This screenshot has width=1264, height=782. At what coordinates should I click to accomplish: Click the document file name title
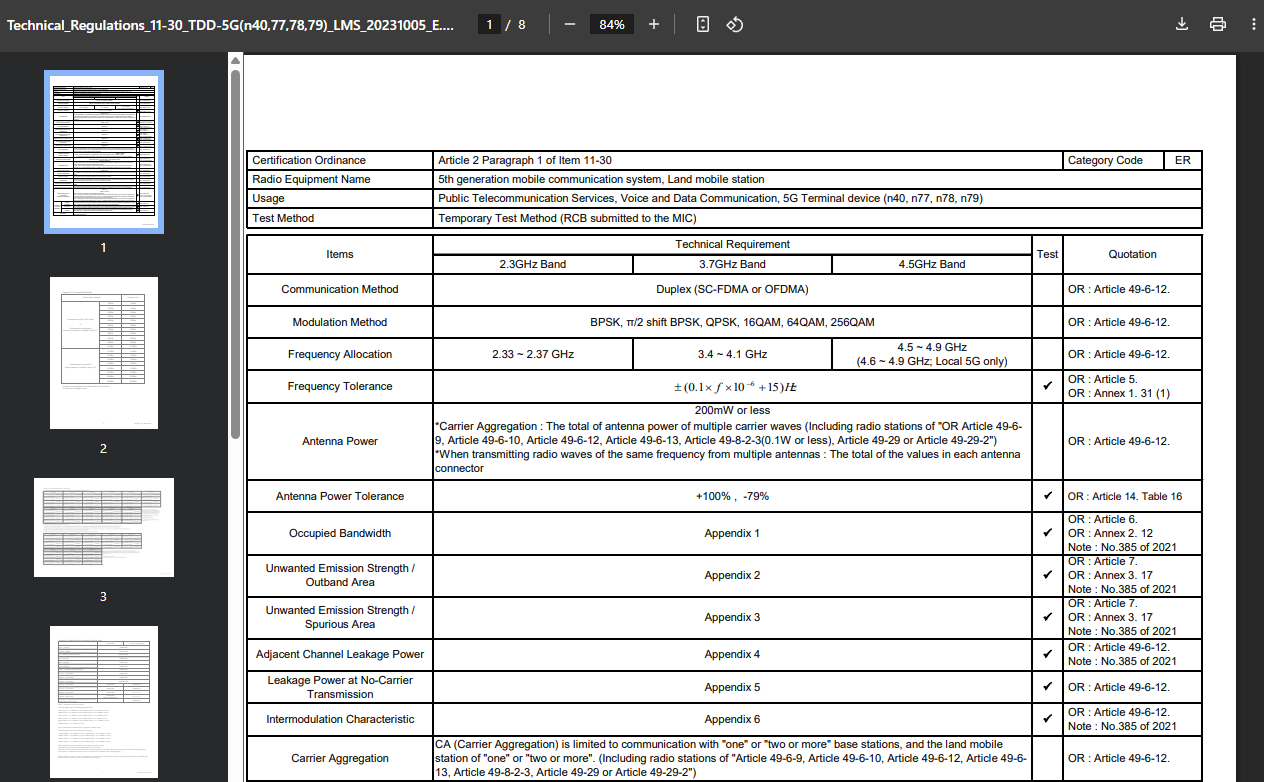(x=230, y=25)
